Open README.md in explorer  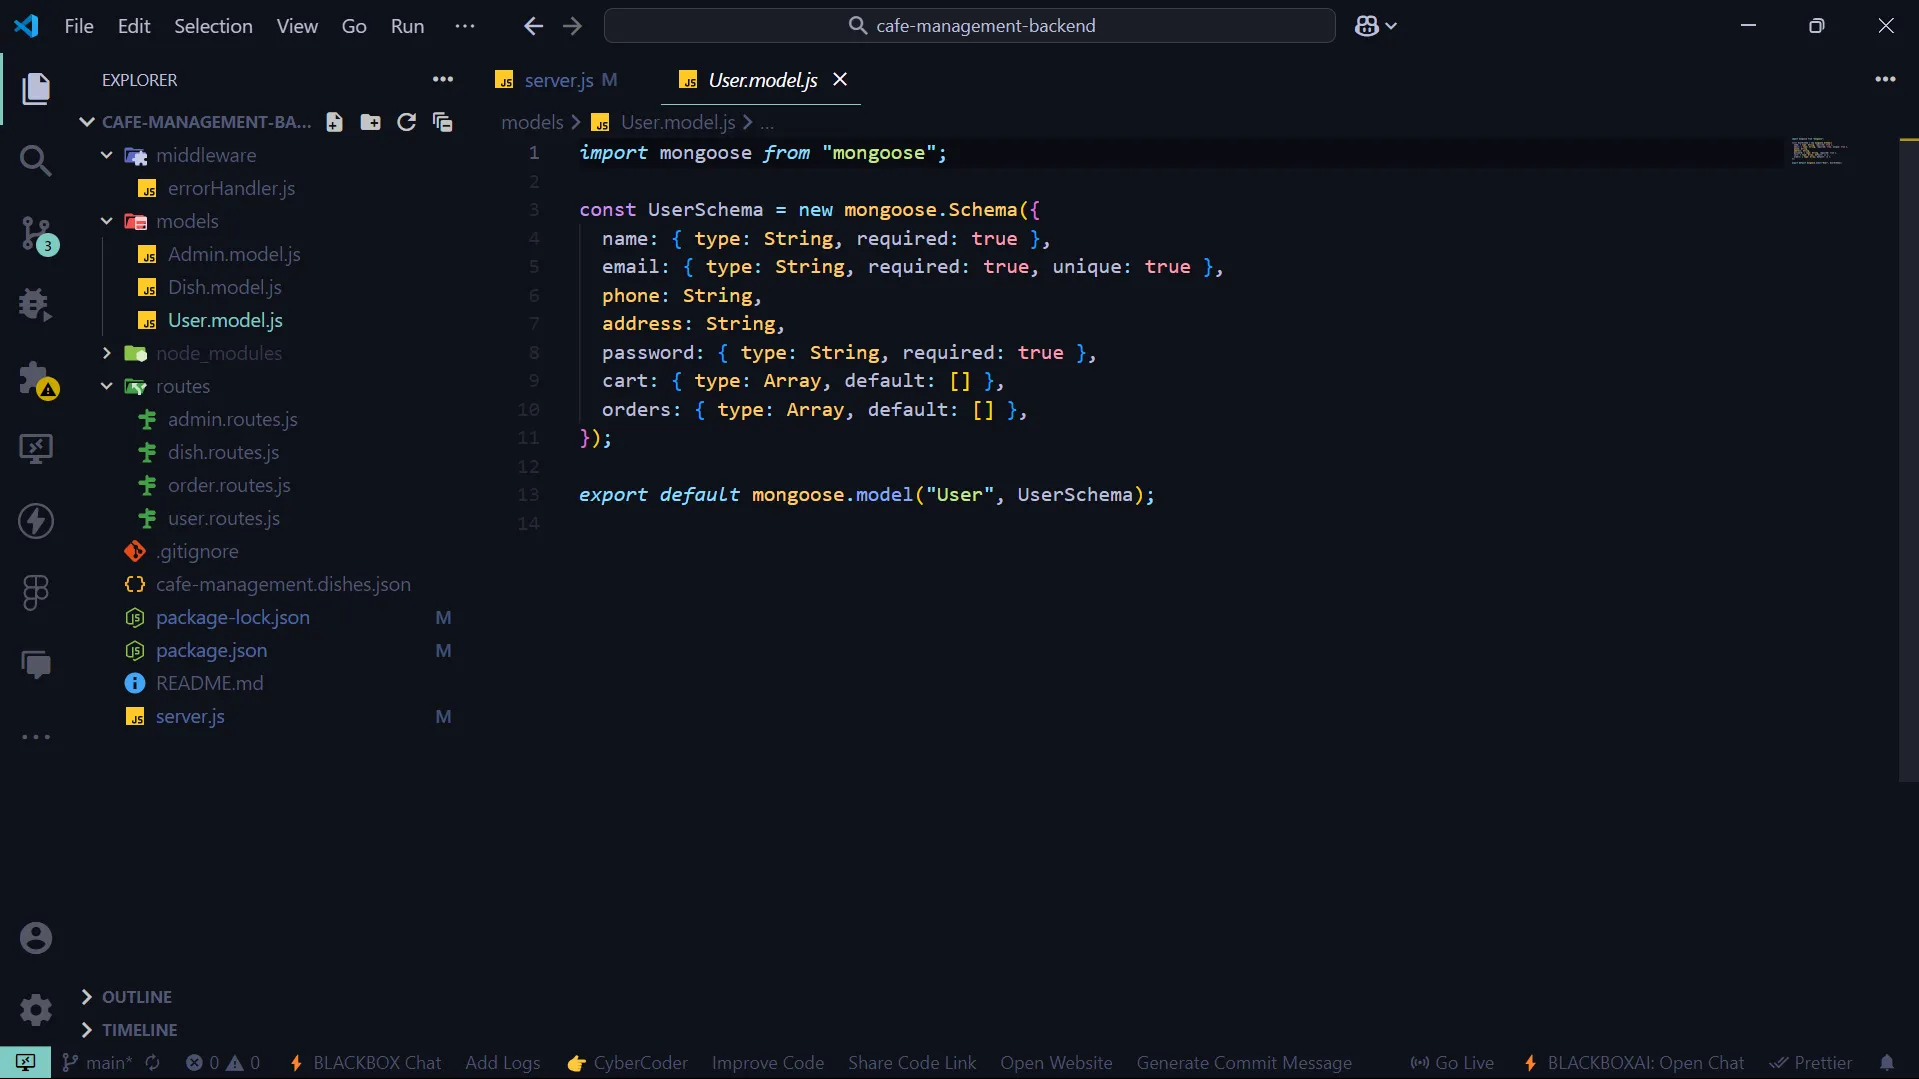tap(209, 683)
